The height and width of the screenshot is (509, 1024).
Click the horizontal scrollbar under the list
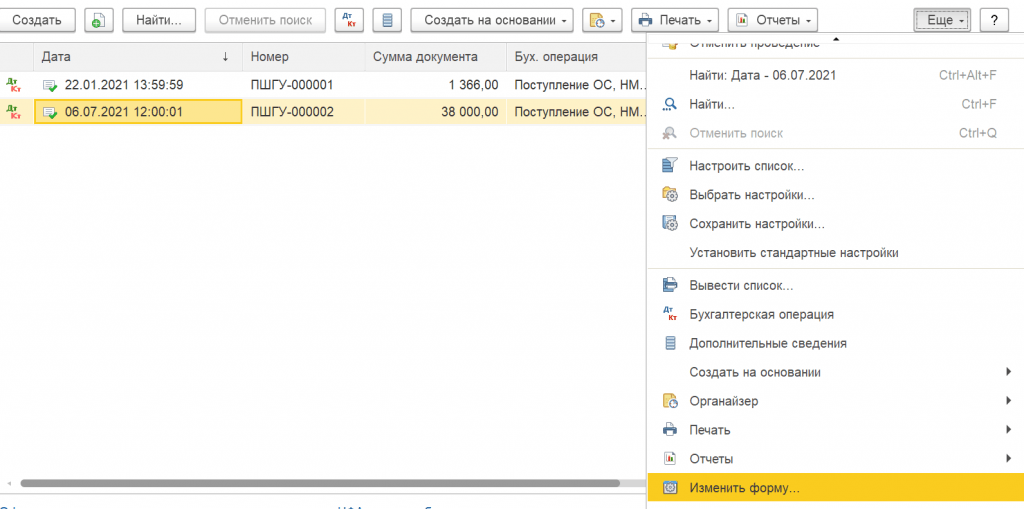[x=320, y=483]
